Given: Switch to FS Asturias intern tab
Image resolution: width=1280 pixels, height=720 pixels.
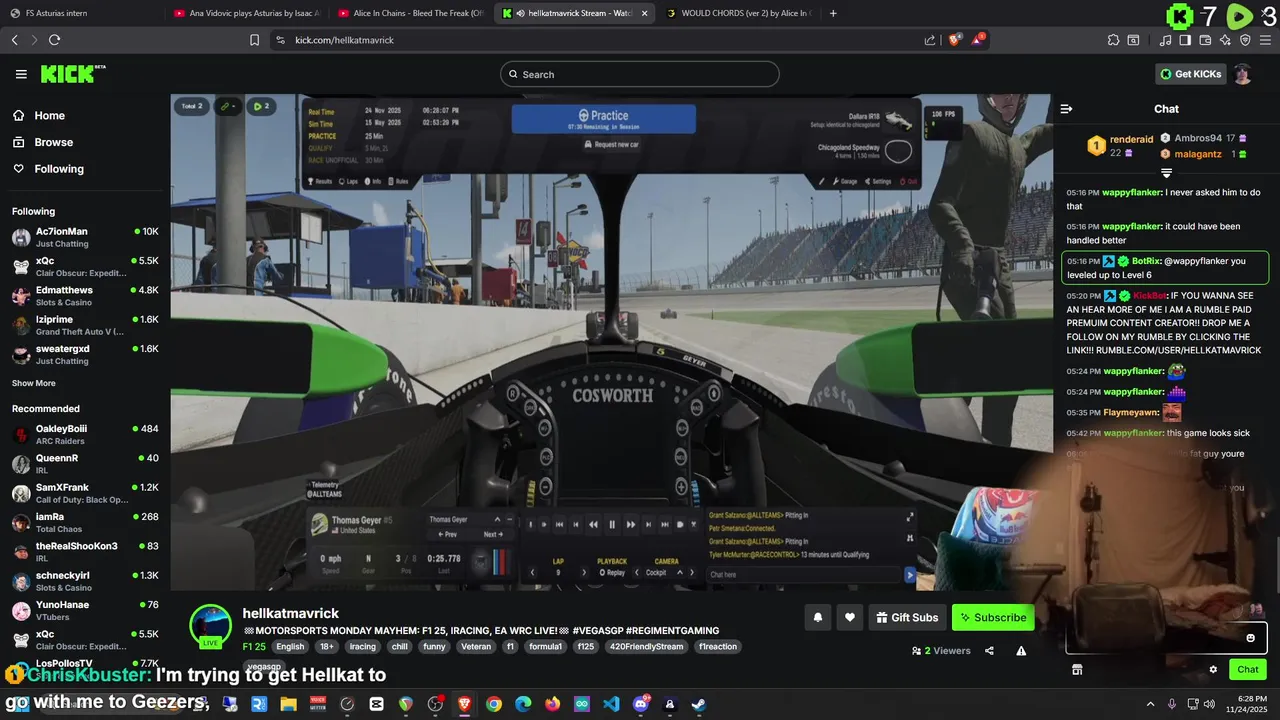Looking at the screenshot, I should click(82, 13).
